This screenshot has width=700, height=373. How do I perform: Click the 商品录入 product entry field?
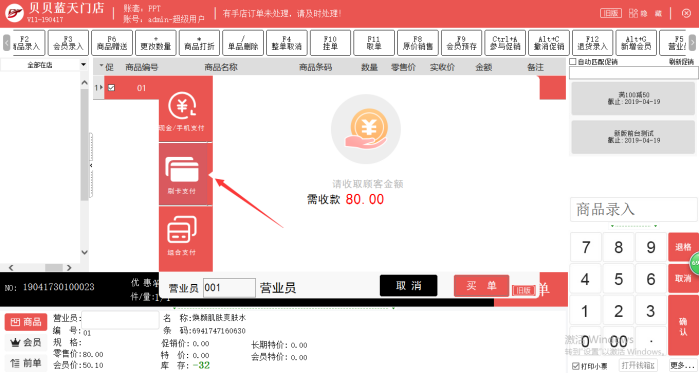point(633,209)
